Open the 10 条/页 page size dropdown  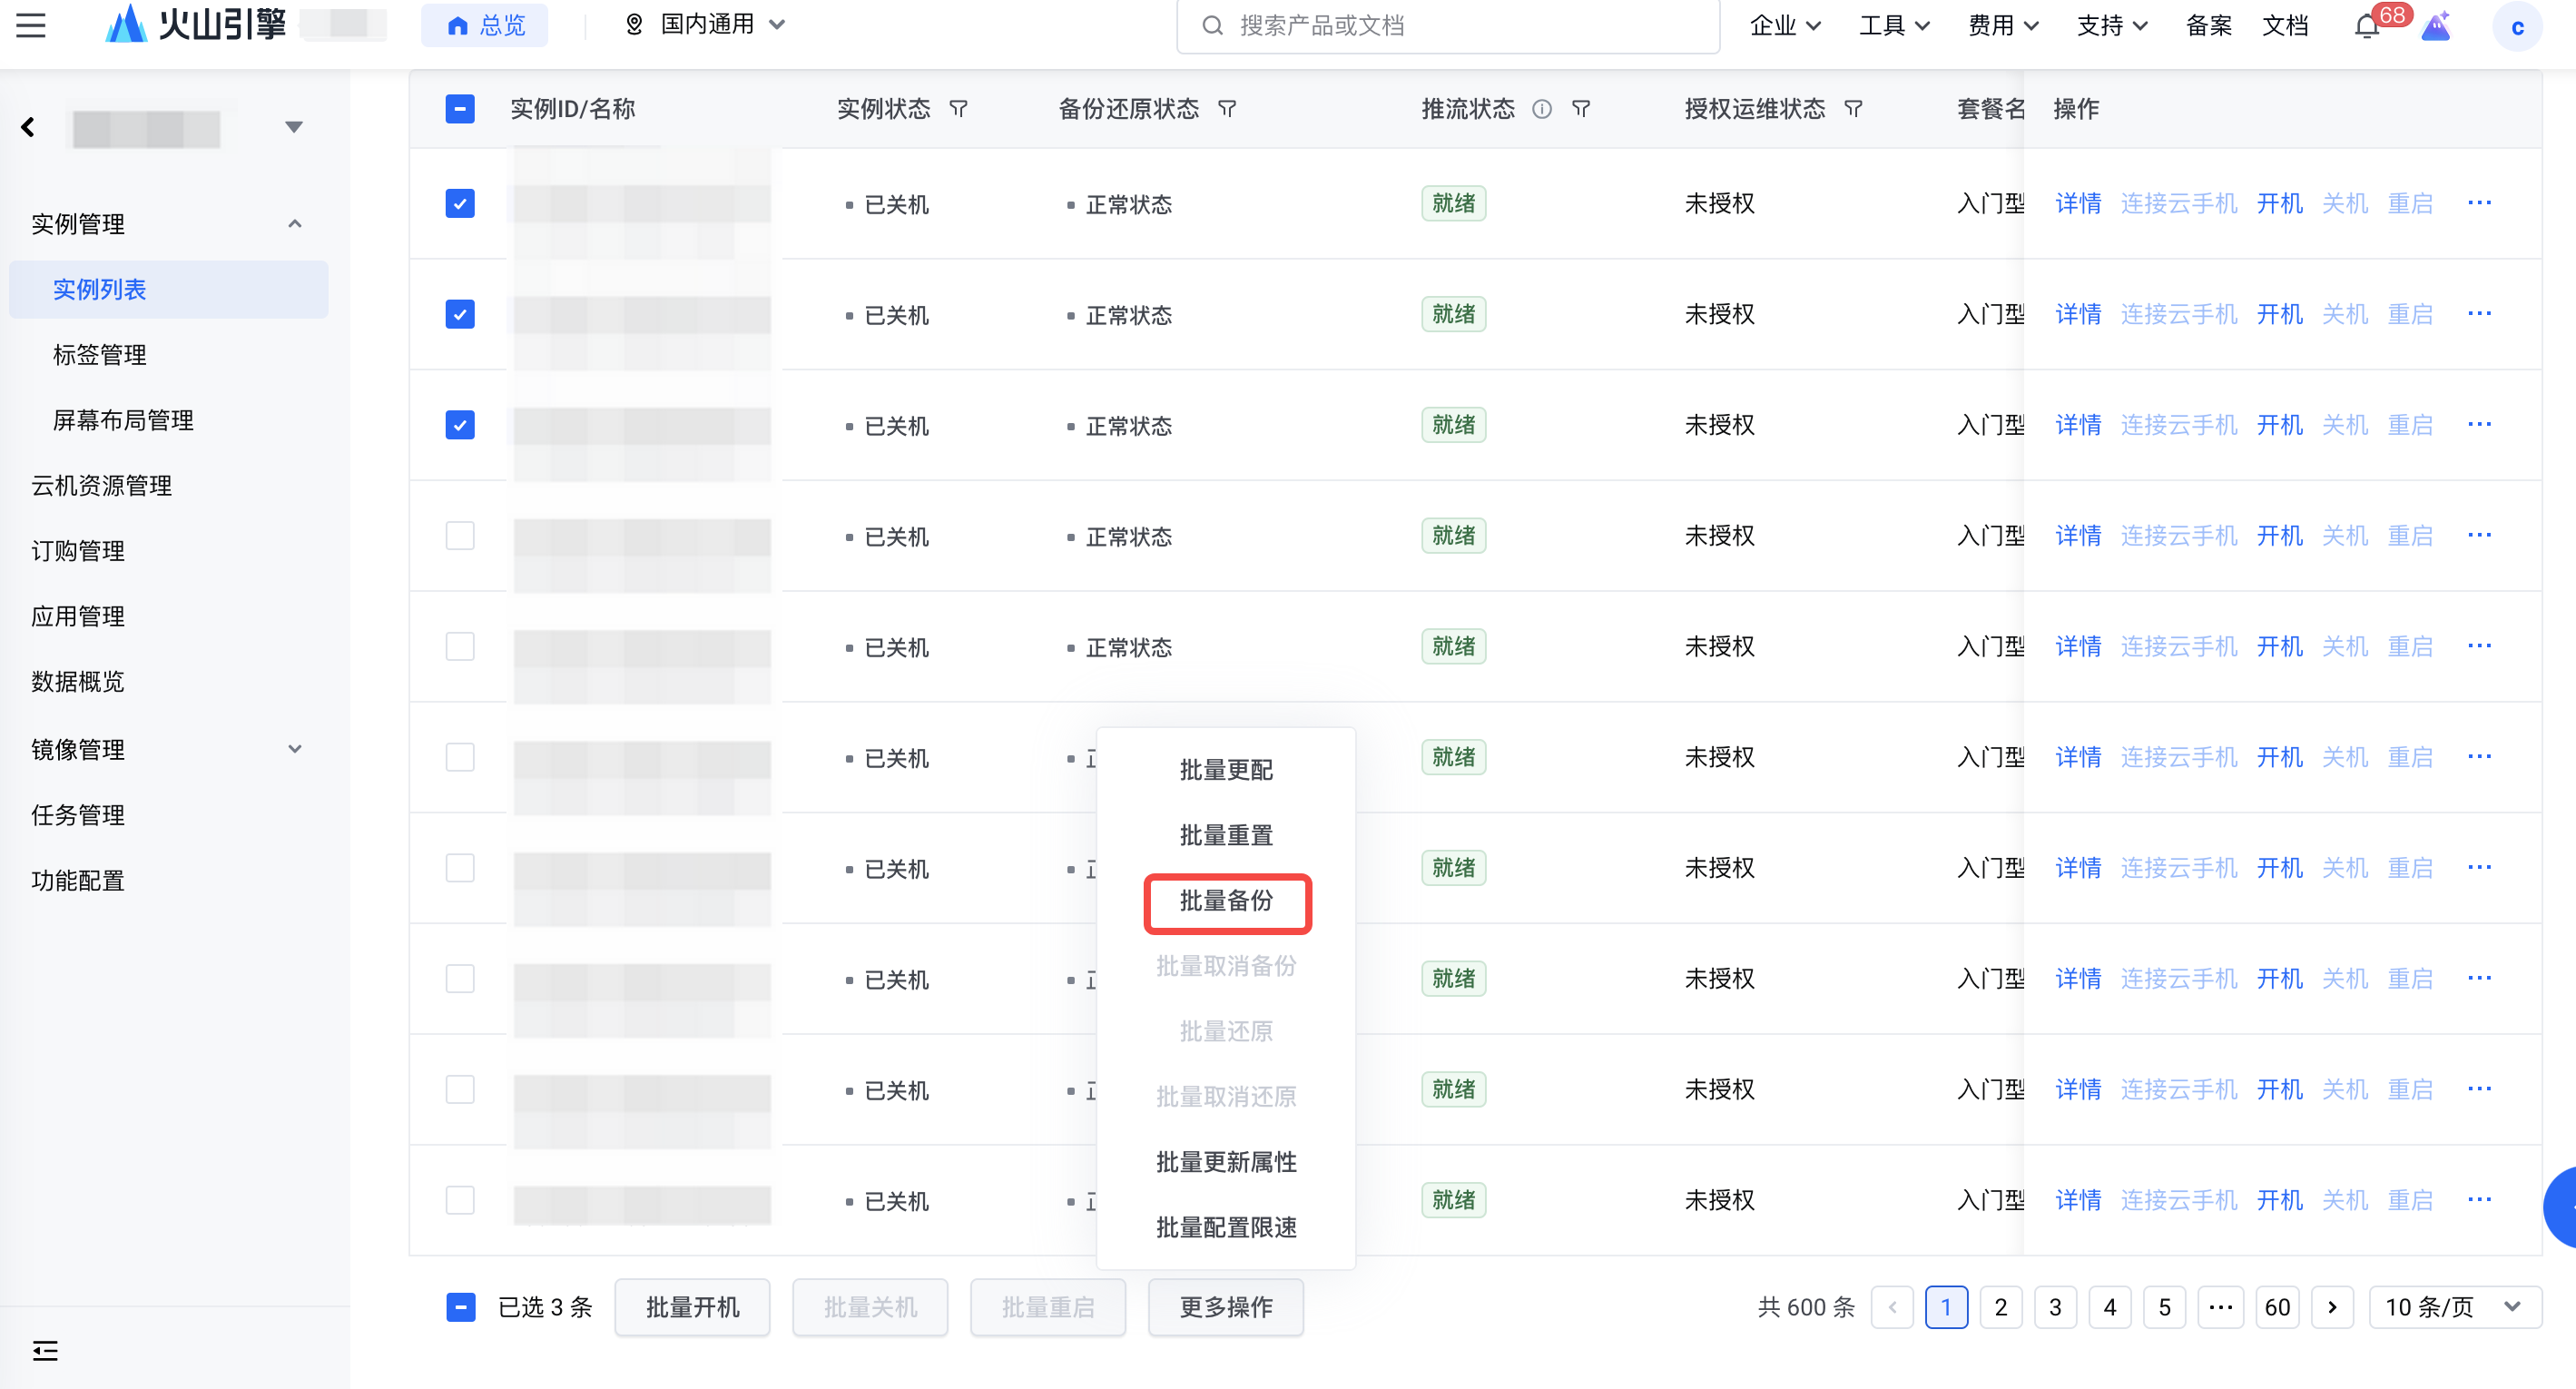2454,1307
